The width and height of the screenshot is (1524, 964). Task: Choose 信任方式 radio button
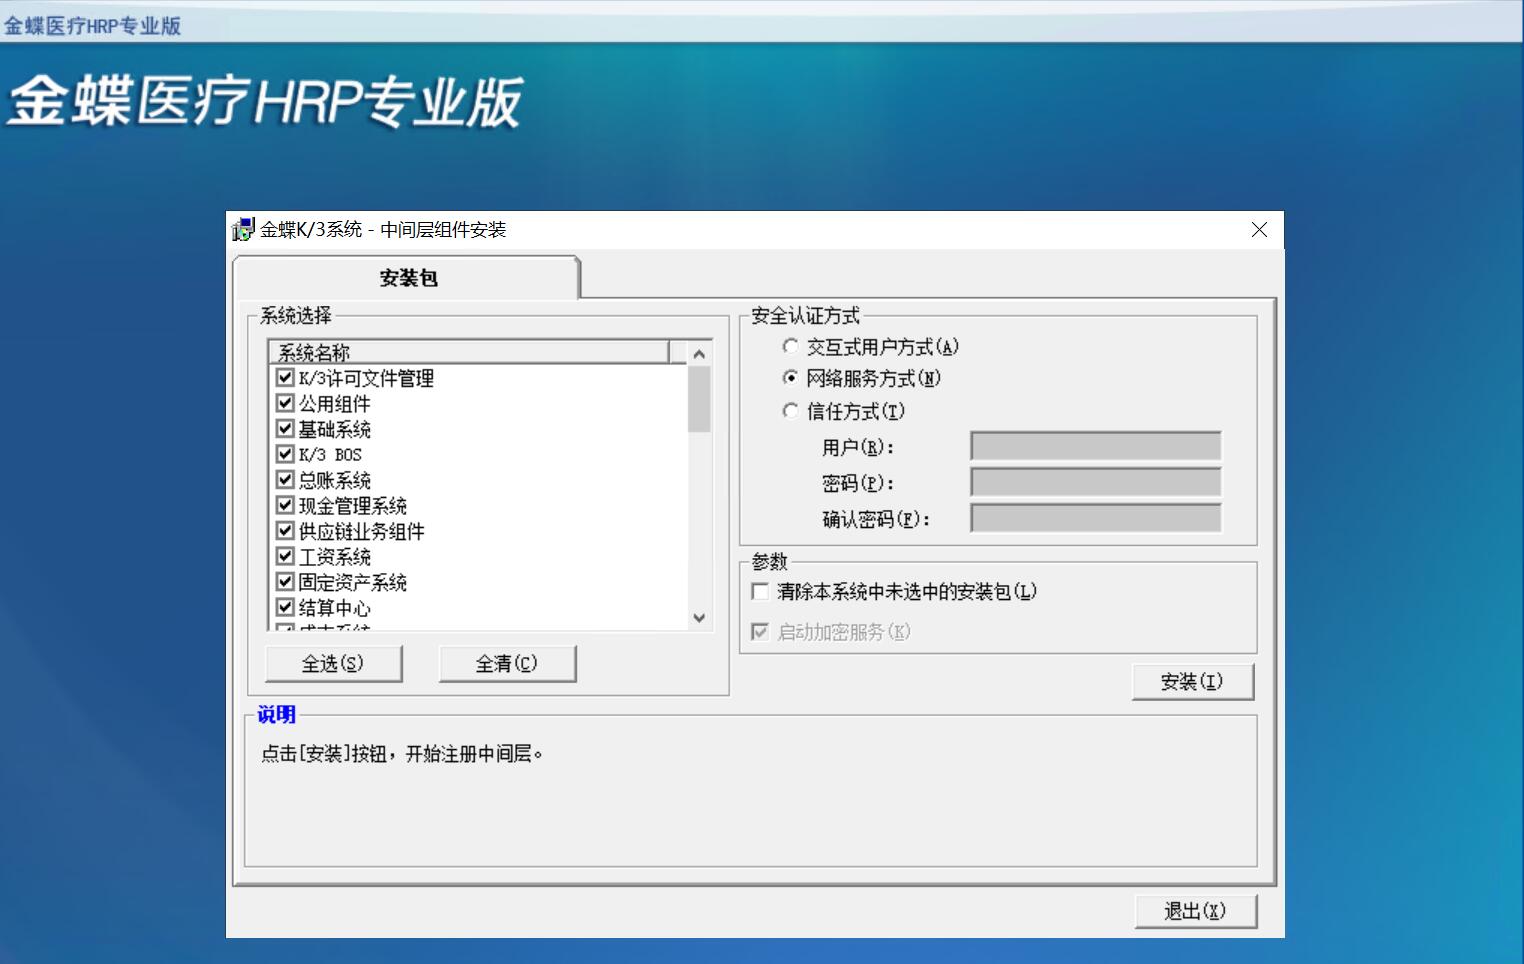790,411
